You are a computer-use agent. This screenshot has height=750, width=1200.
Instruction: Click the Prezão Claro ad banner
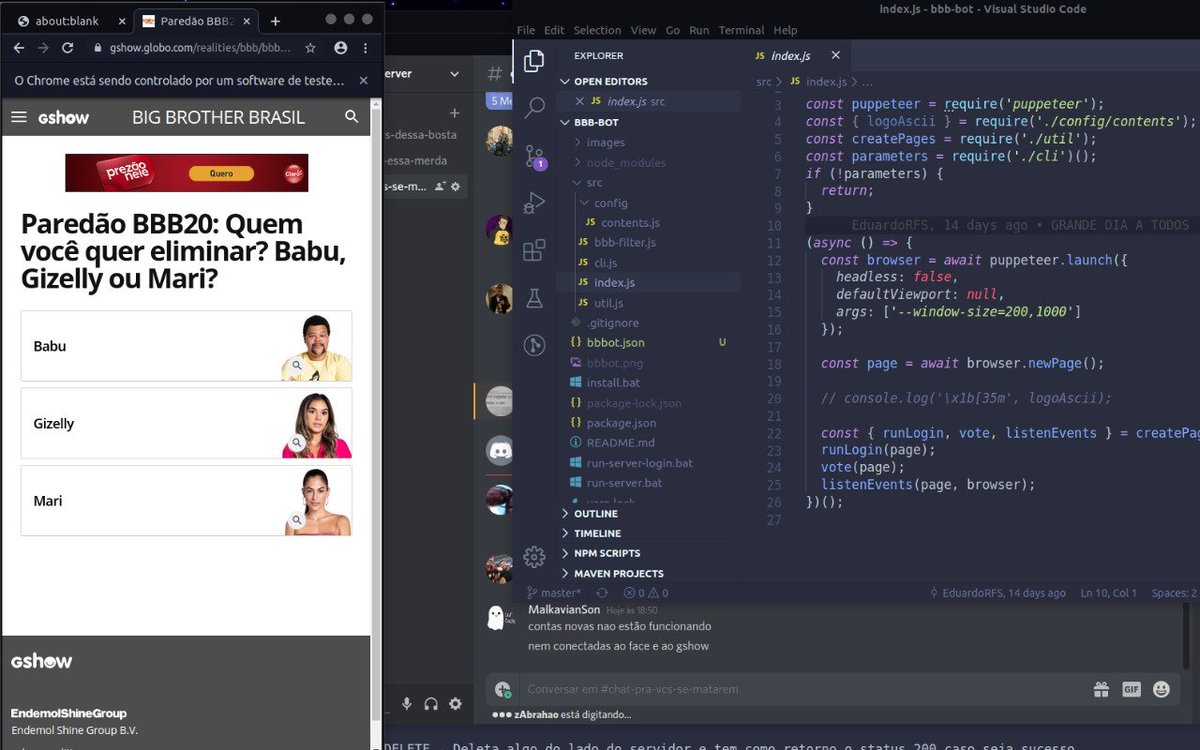point(187,173)
